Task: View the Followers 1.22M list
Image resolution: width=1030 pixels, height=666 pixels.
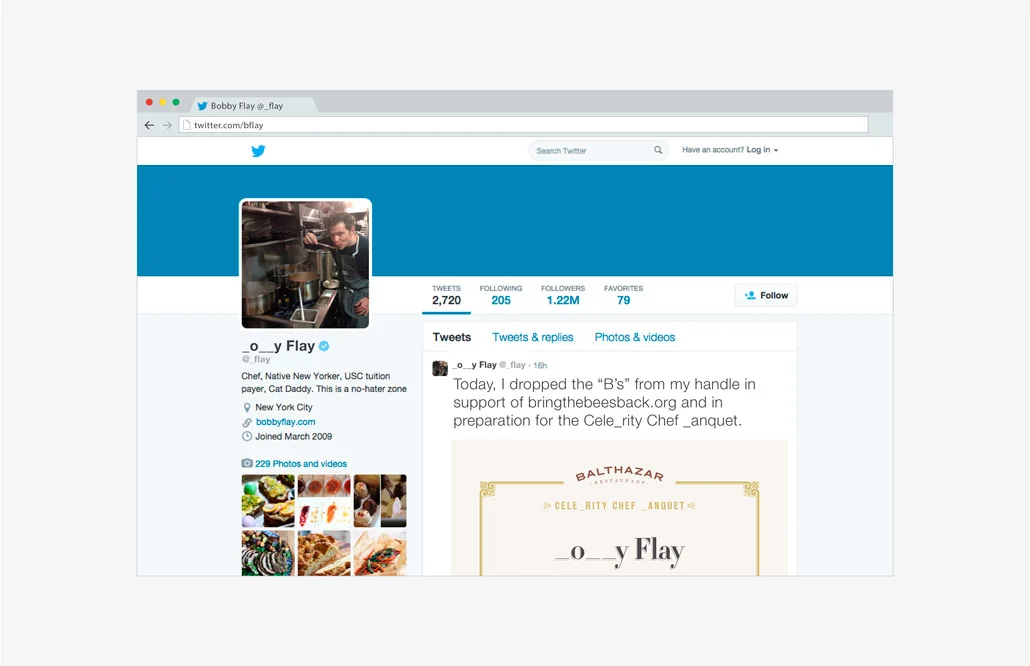Action: tap(563, 296)
